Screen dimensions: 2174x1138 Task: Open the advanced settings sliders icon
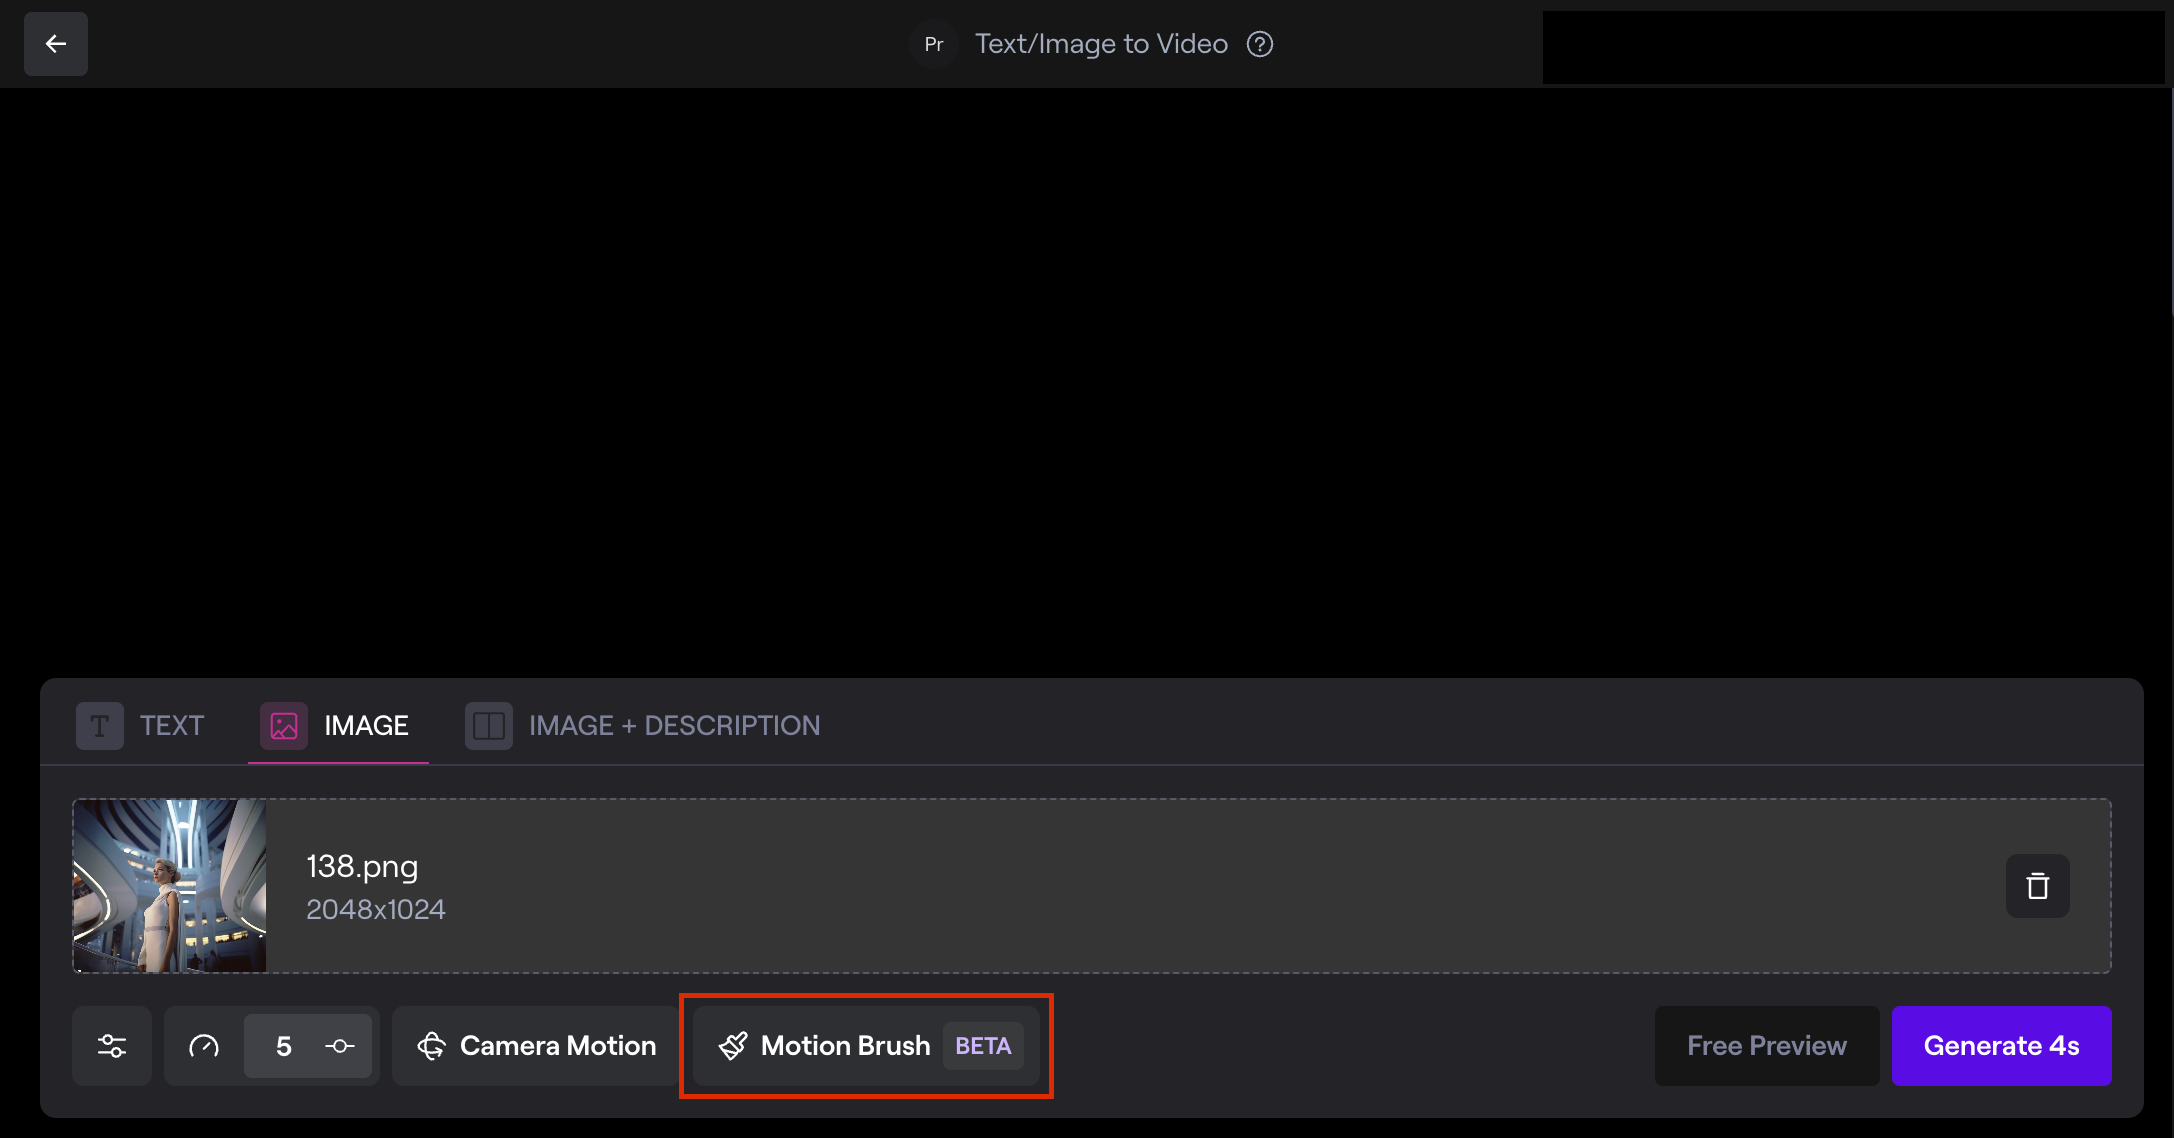click(112, 1046)
